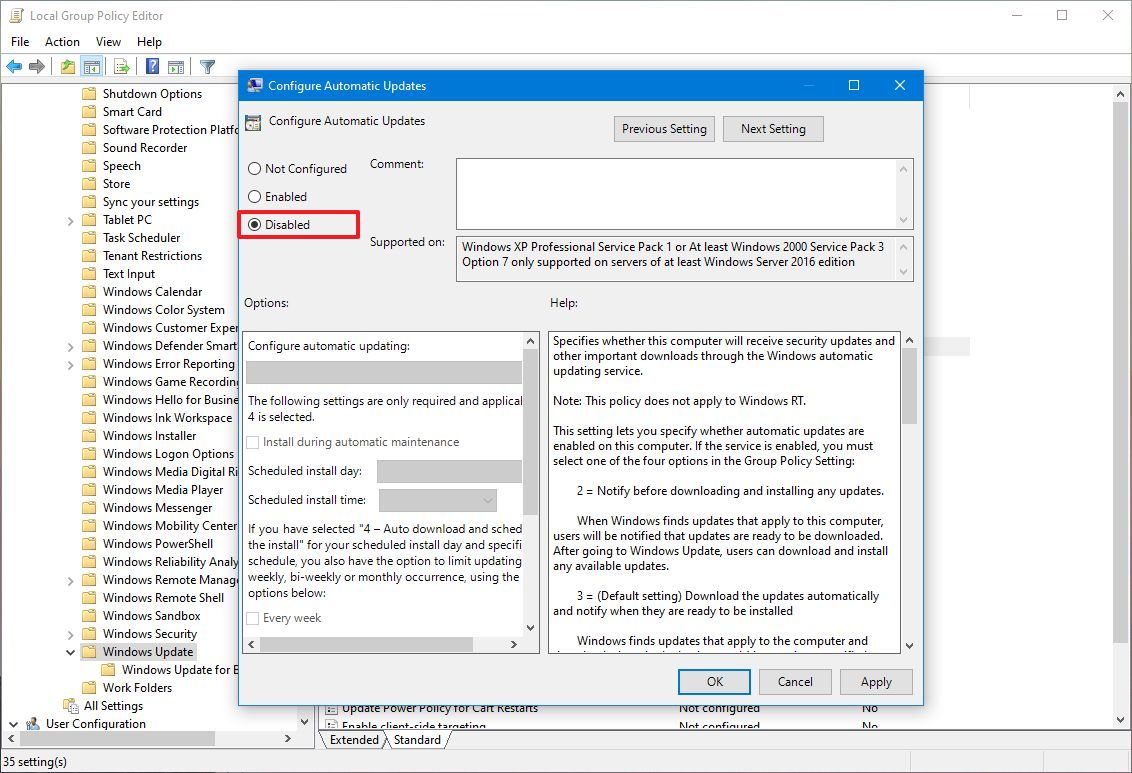Open Help using the question mark toolbar icon

point(150,66)
